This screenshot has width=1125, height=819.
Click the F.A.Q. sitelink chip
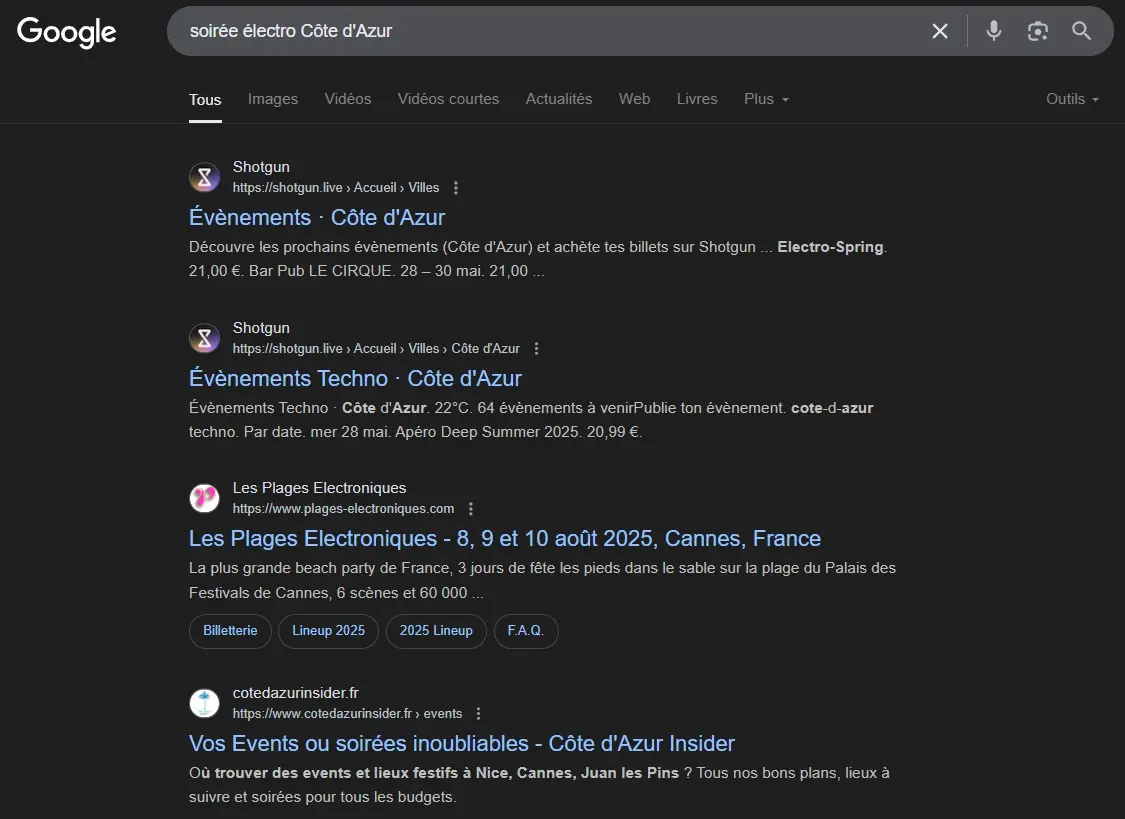(x=526, y=631)
